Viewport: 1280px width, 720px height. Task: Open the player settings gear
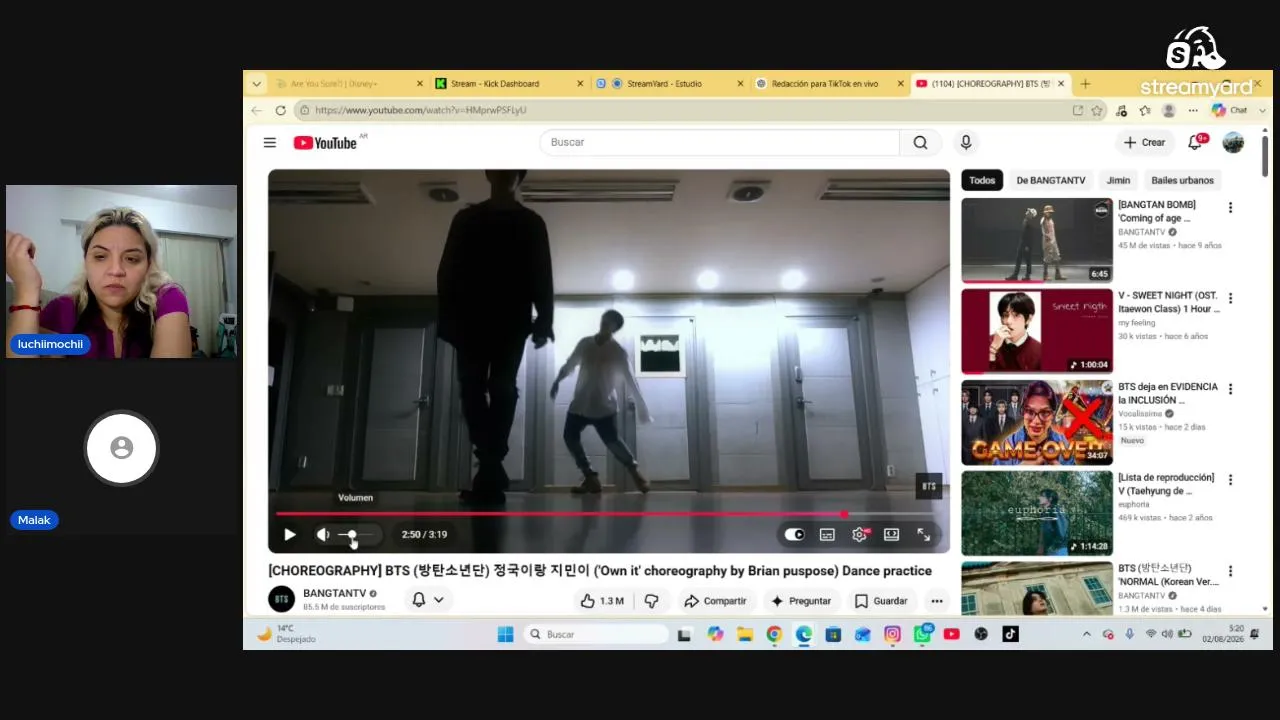click(859, 535)
